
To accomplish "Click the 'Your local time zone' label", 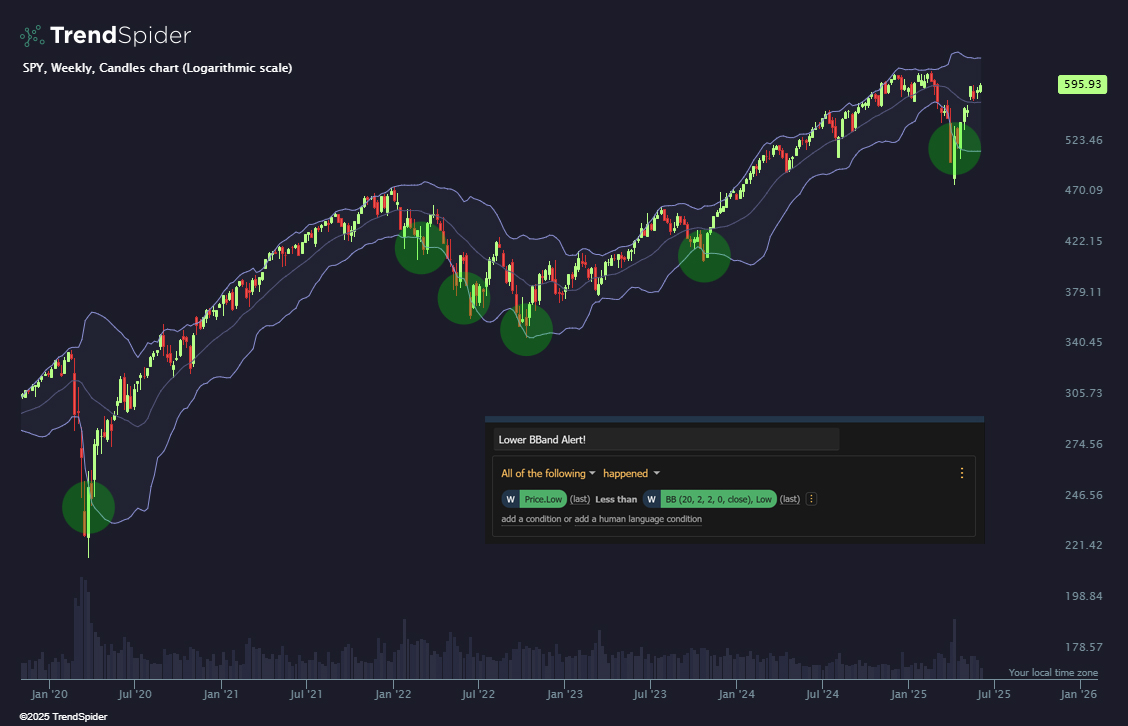I will pyautogui.click(x=1053, y=673).
